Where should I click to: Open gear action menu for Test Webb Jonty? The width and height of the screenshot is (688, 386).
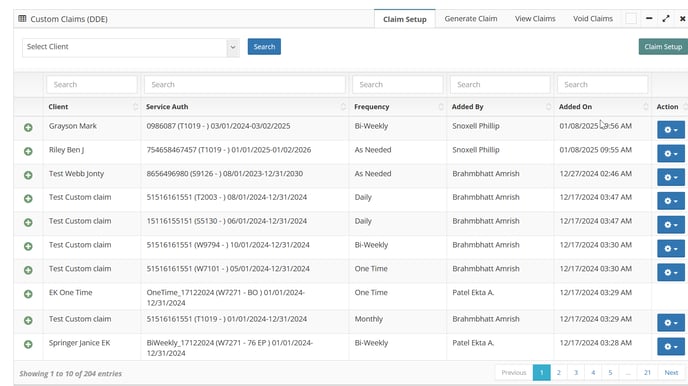coord(671,177)
